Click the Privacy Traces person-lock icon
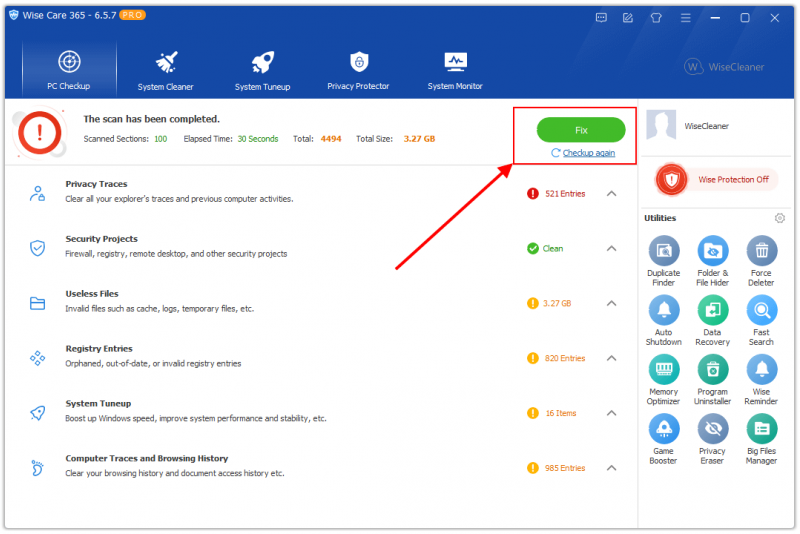The width and height of the screenshot is (800, 534). [x=37, y=193]
